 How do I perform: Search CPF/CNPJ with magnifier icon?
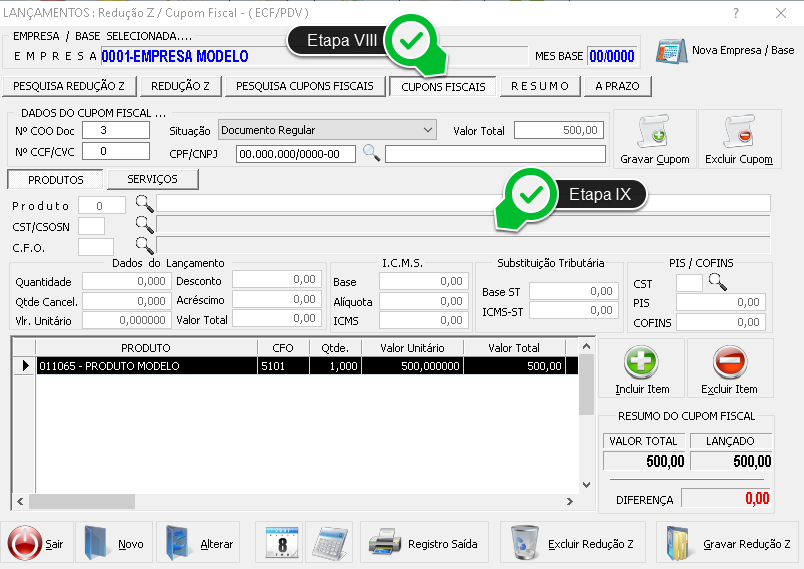(371, 153)
